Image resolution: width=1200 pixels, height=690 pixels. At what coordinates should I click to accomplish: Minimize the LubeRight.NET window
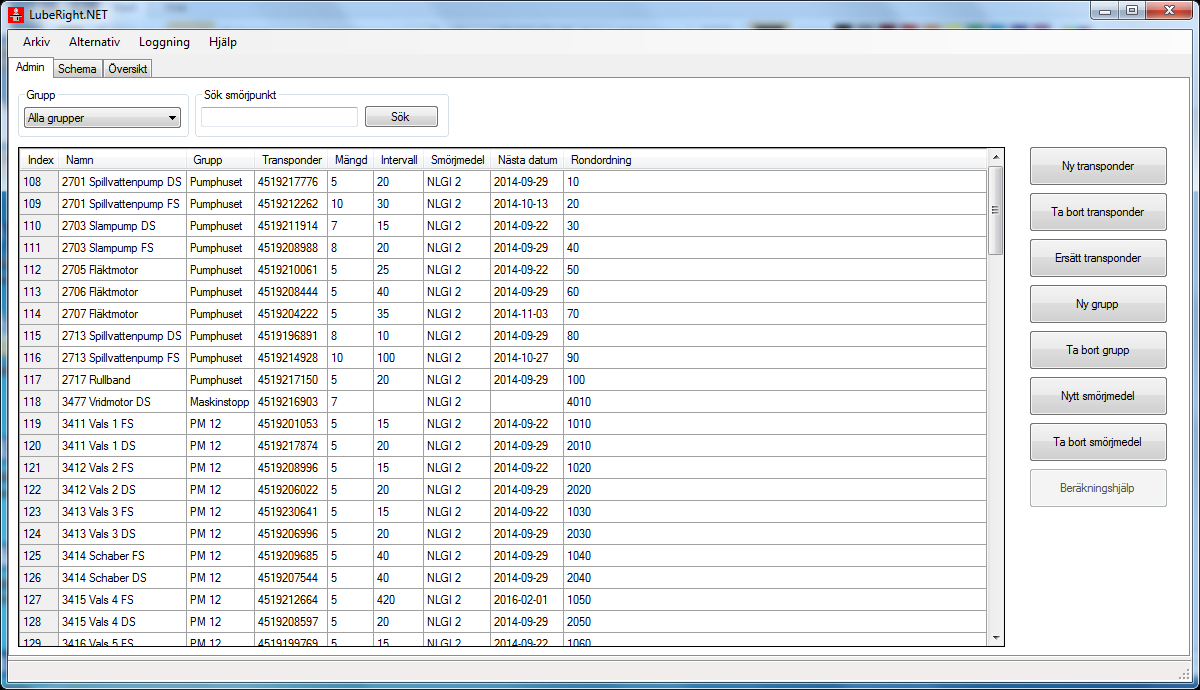[1105, 10]
